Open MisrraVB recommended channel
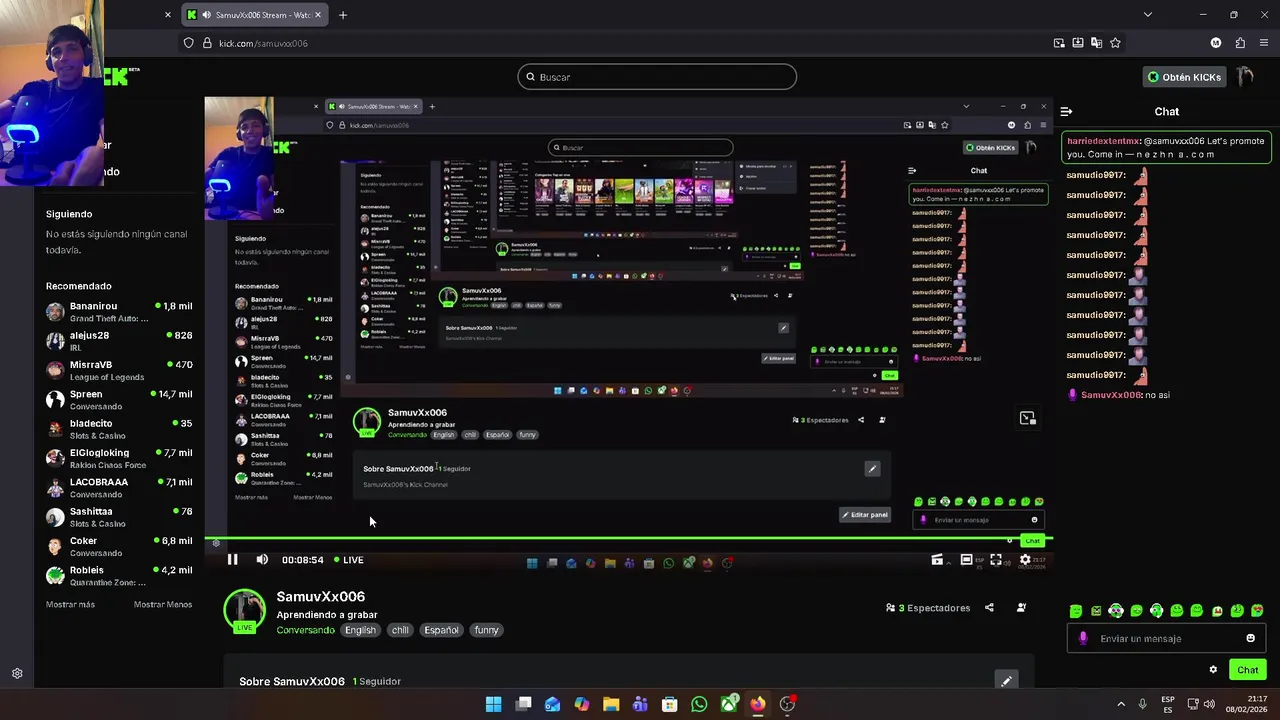Viewport: 1280px width, 720px height. pos(119,370)
